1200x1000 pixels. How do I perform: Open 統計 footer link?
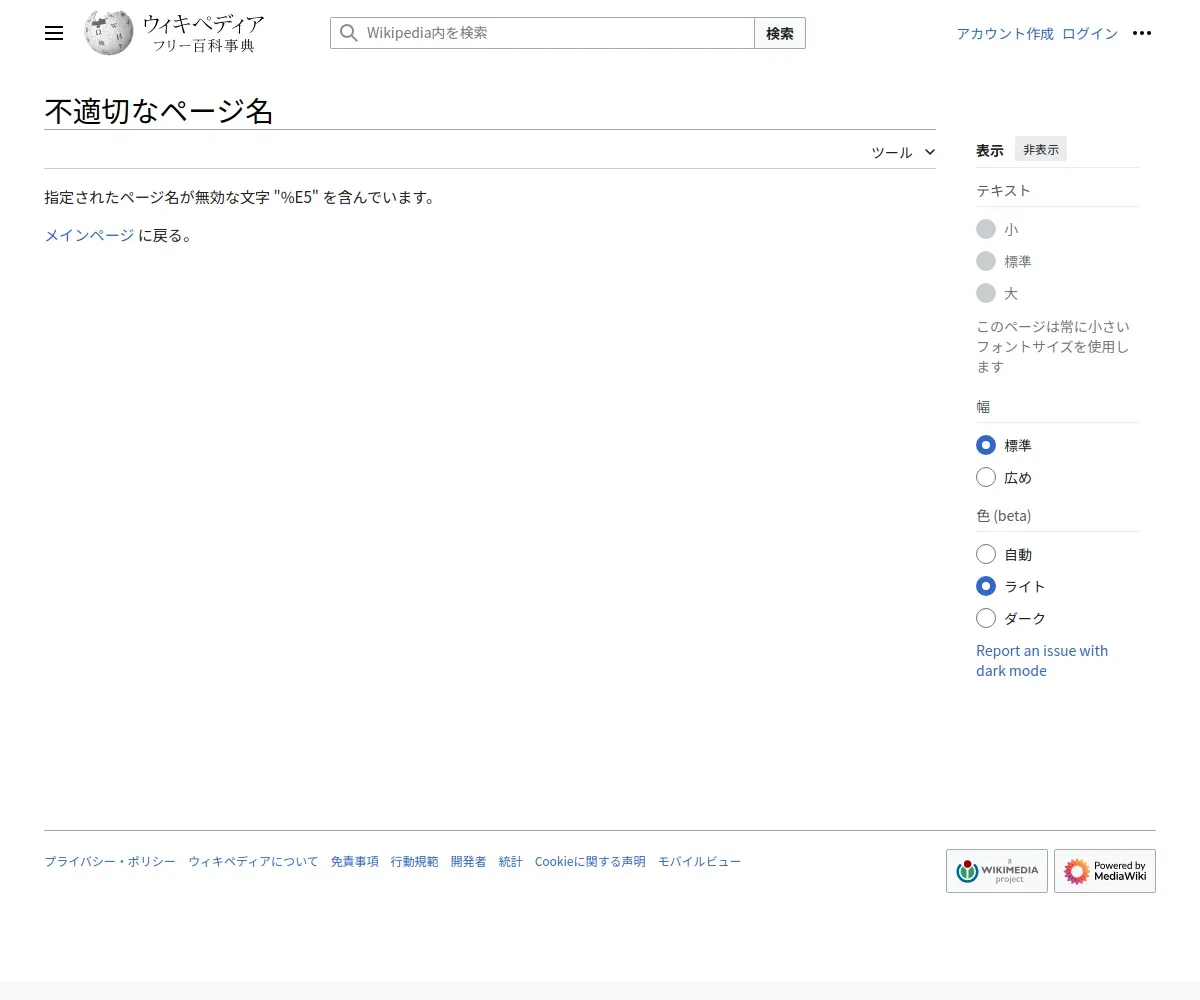coord(511,861)
